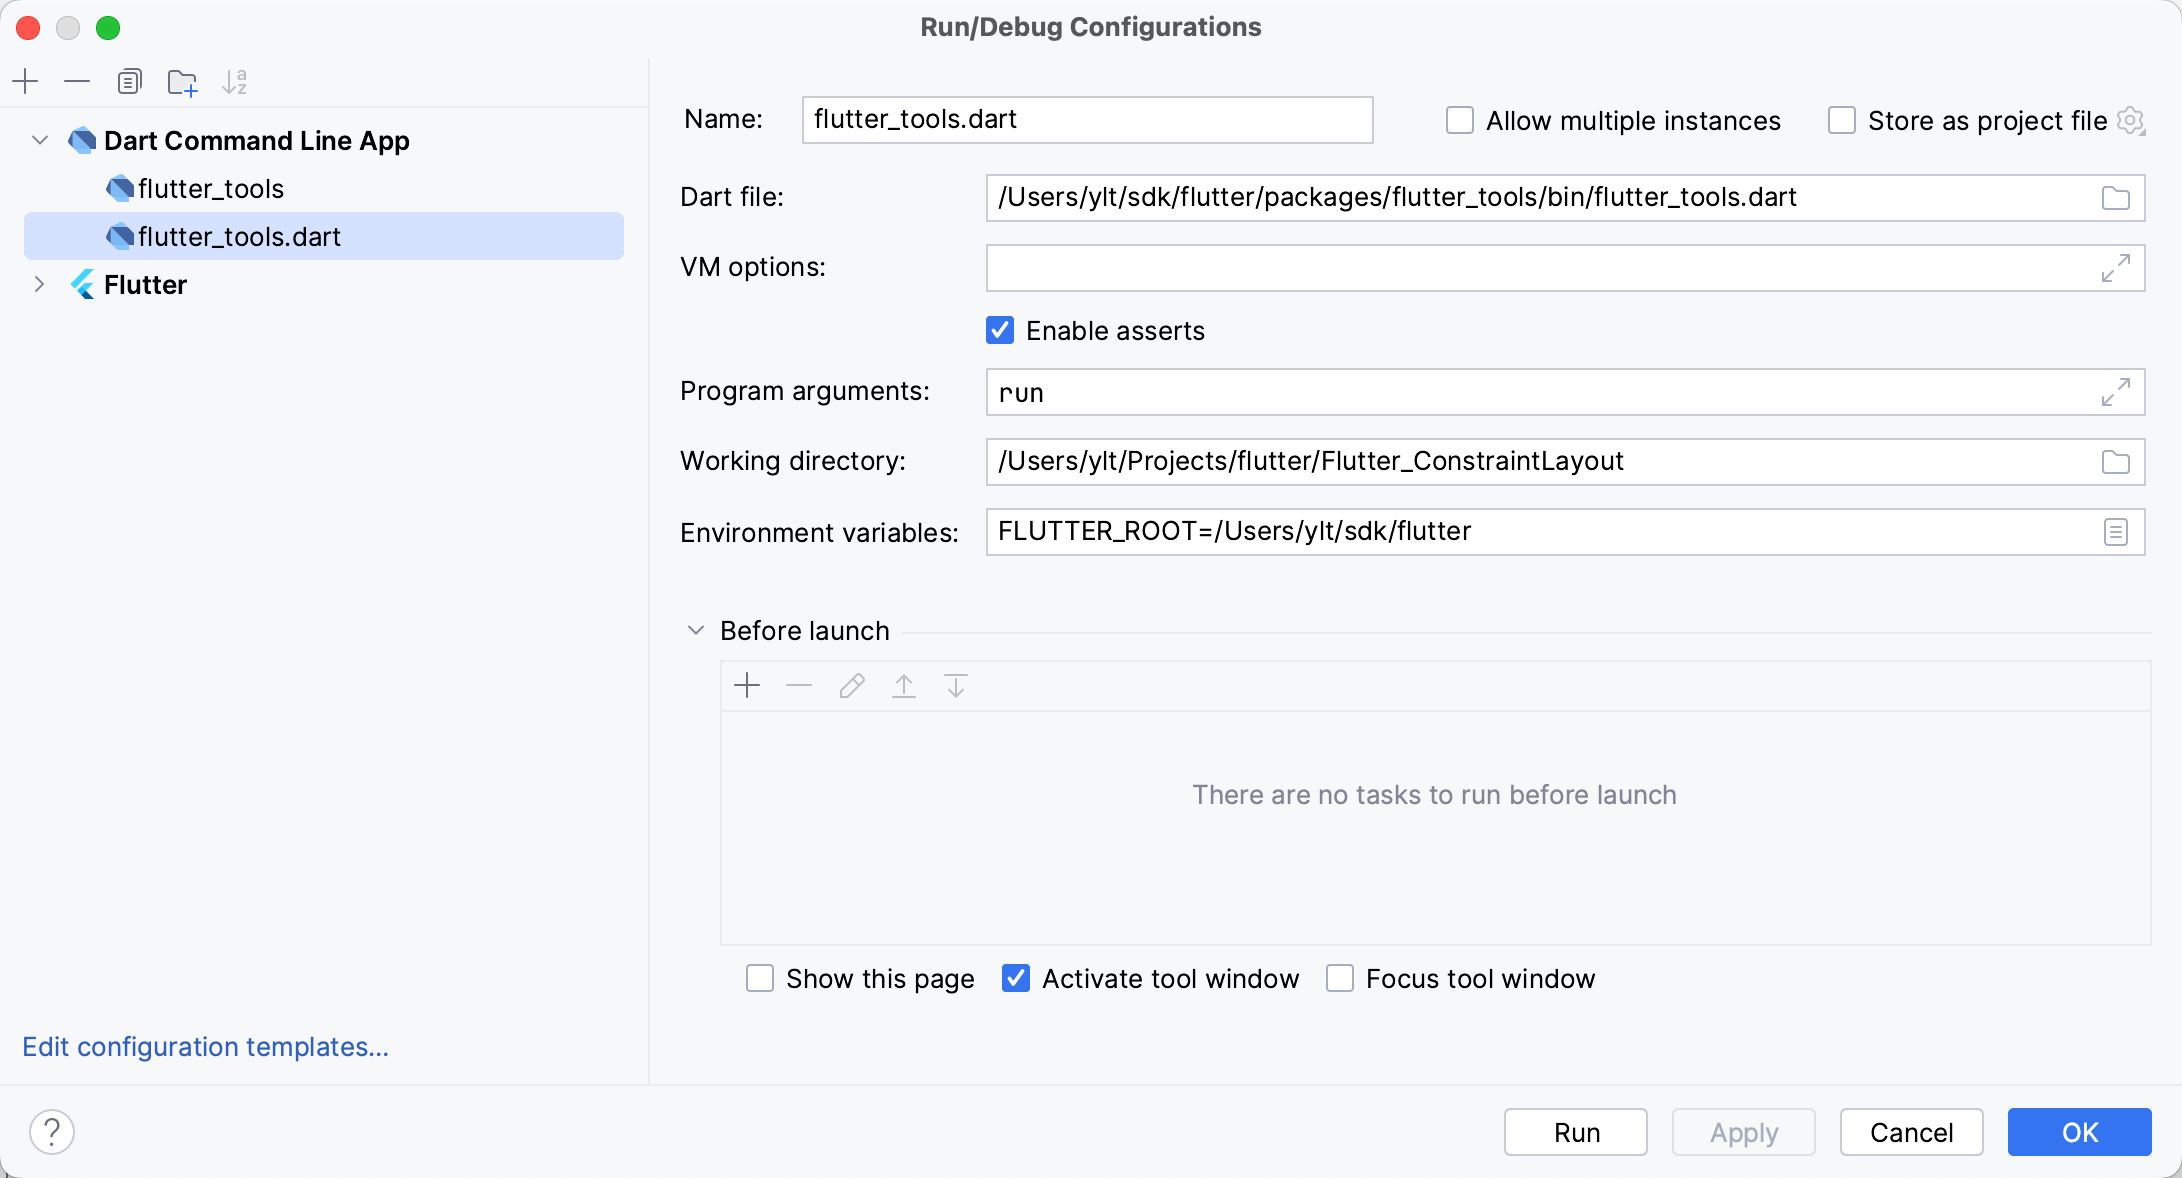Image resolution: width=2182 pixels, height=1178 pixels.
Task: Click the Add New Configuration plus icon
Action: 25,81
